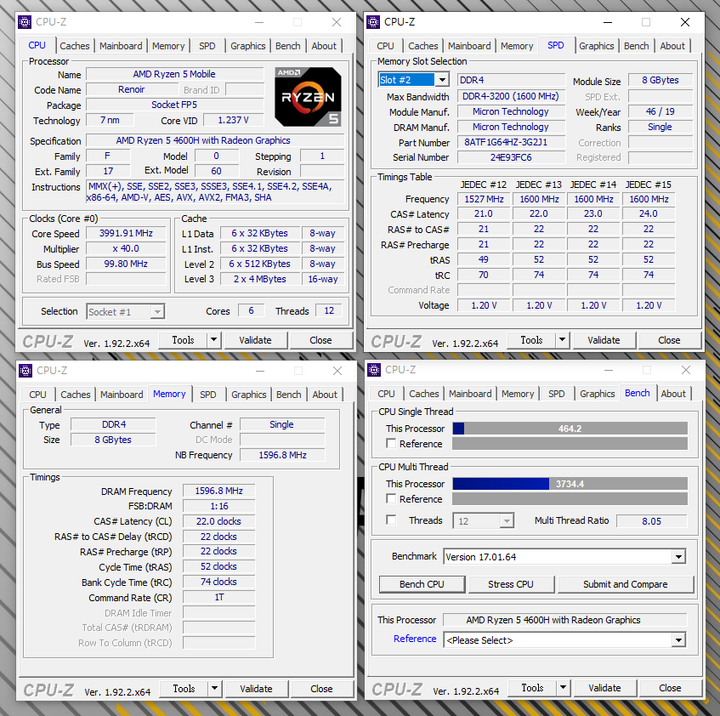Click the JEDEC #12 frequency 1527 MHz cell
The height and width of the screenshot is (716, 720).
pos(484,199)
